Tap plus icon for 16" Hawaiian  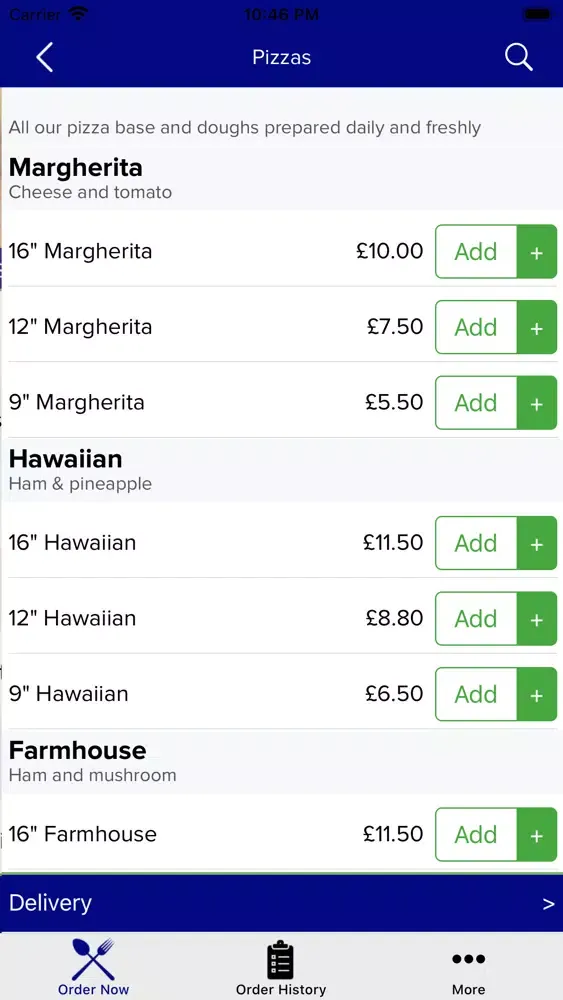point(537,543)
